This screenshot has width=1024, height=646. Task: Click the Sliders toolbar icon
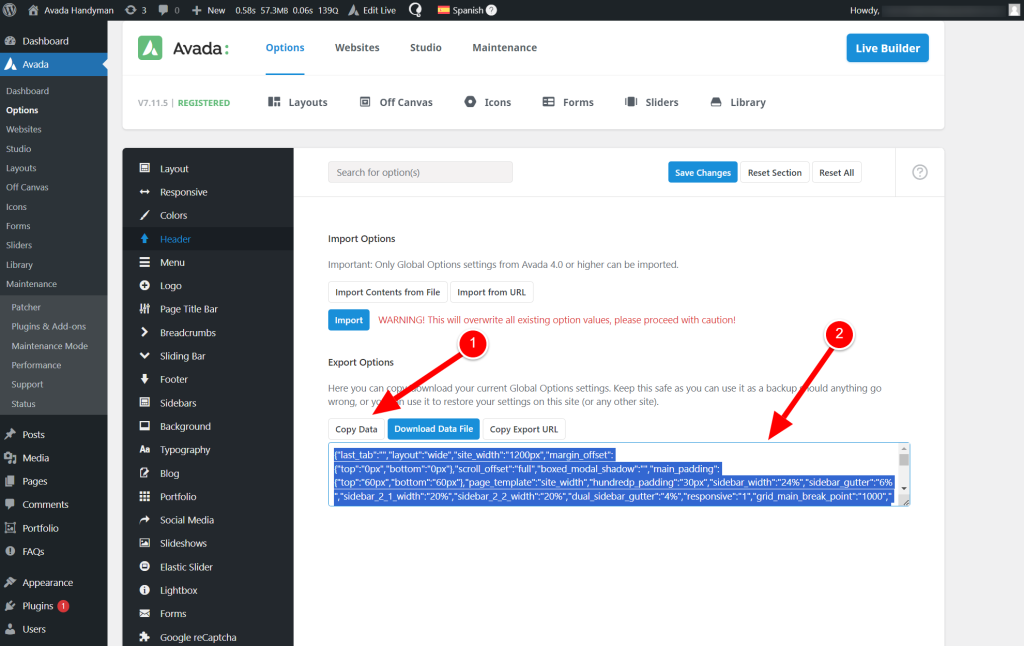click(631, 102)
